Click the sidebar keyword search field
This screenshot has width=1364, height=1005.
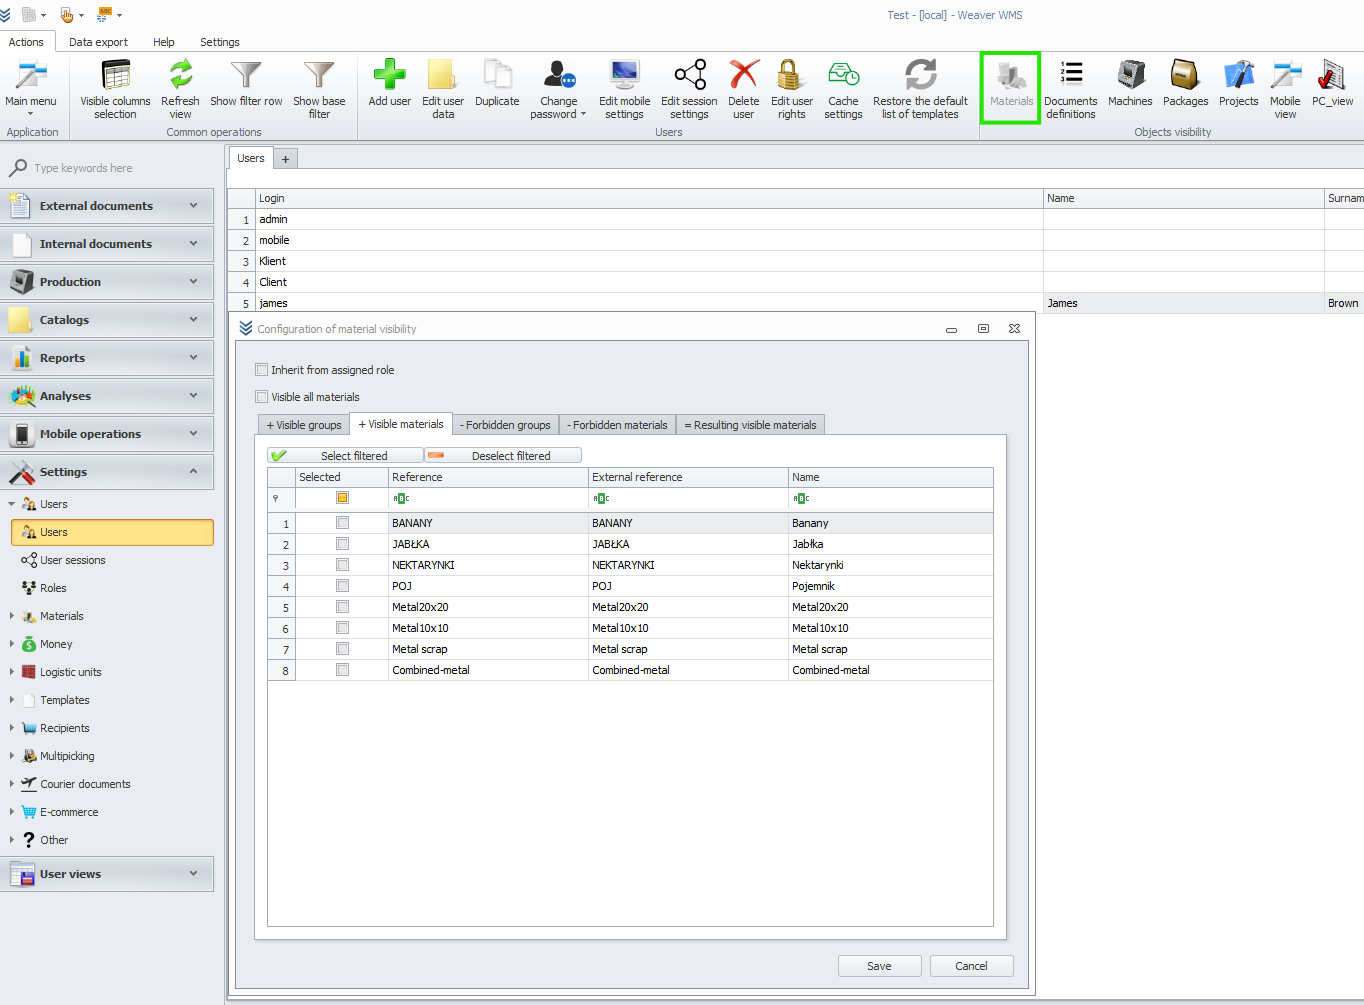[x=115, y=168]
